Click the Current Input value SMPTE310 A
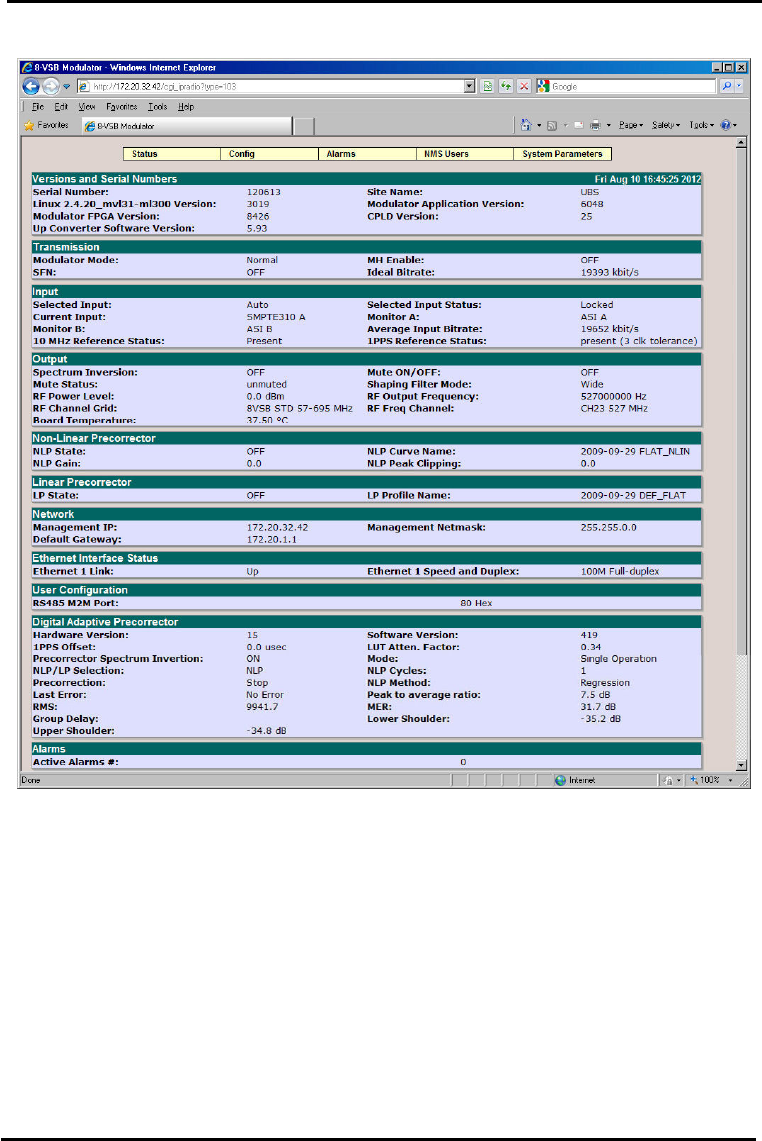 coord(276,317)
